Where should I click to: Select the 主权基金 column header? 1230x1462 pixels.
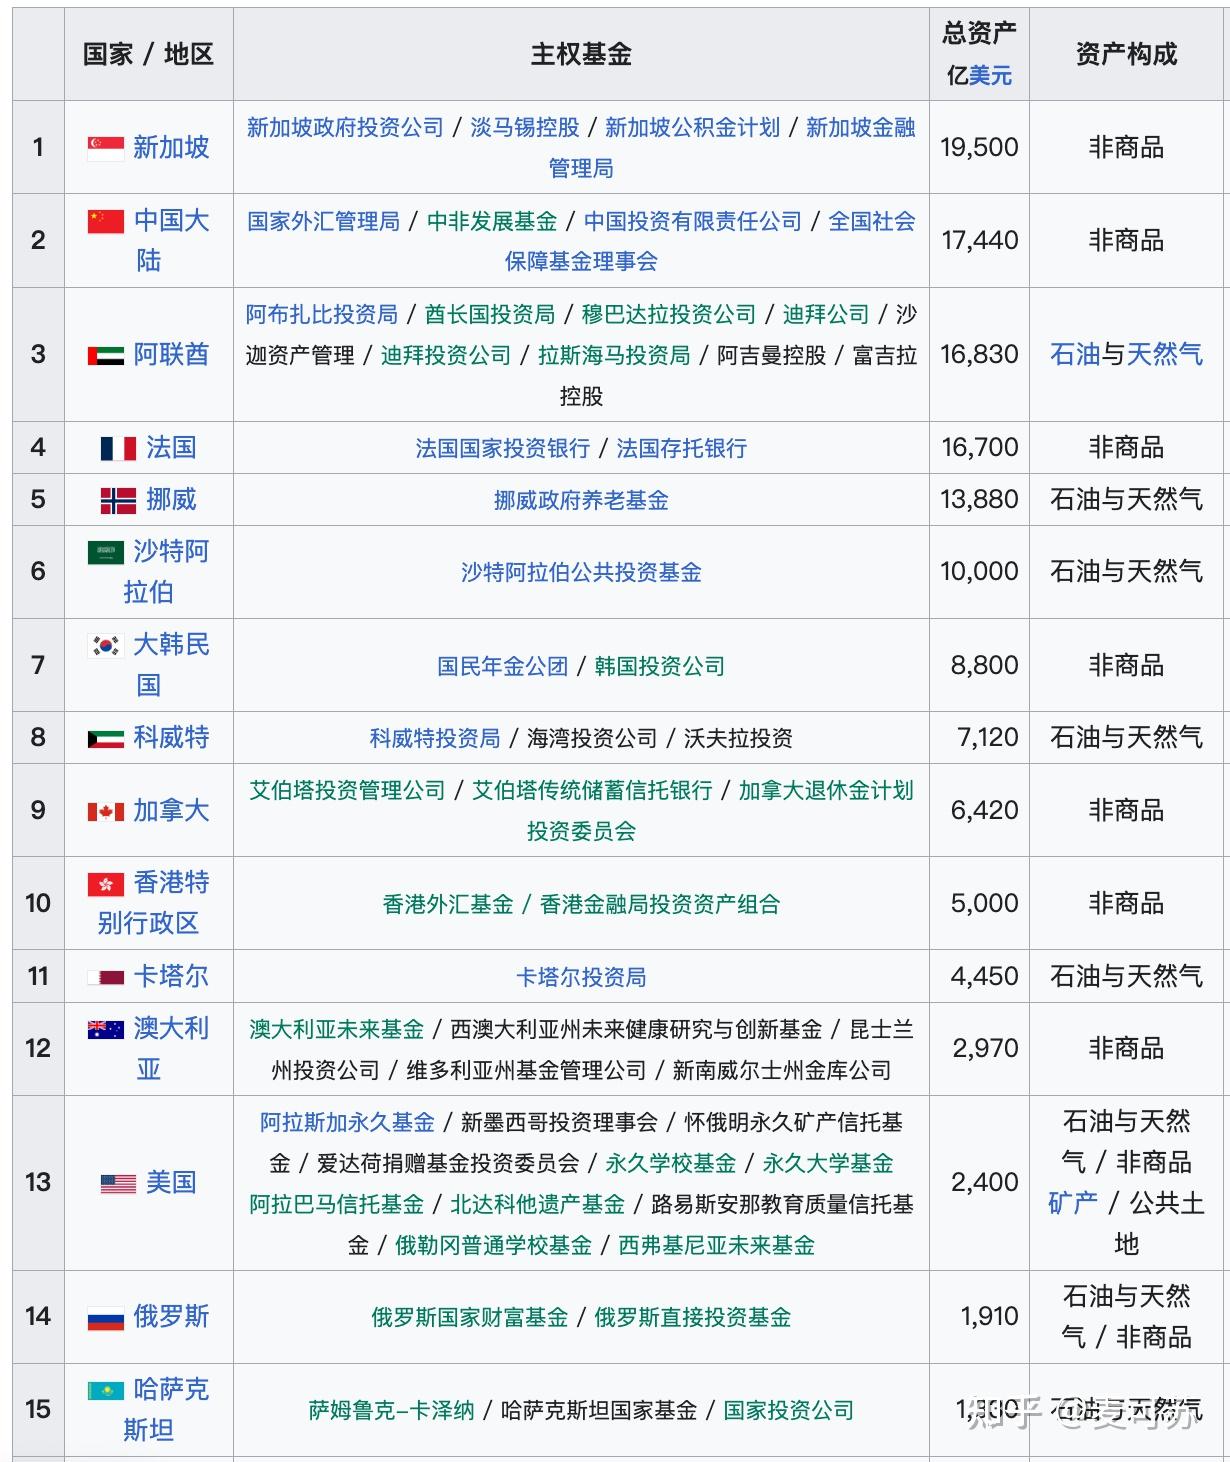point(581,54)
